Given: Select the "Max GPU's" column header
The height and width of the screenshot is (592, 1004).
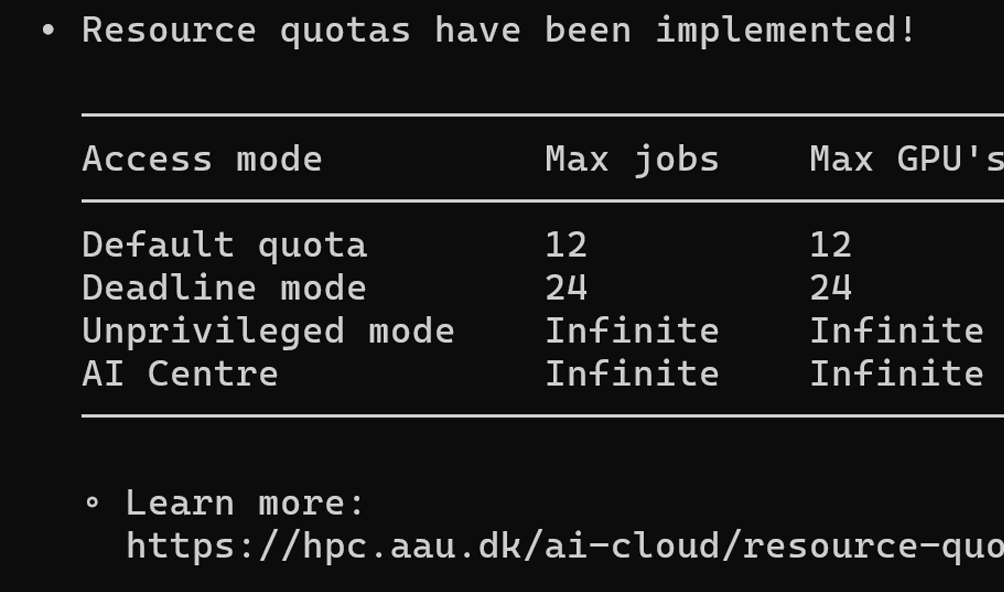Looking at the screenshot, I should (x=905, y=159).
